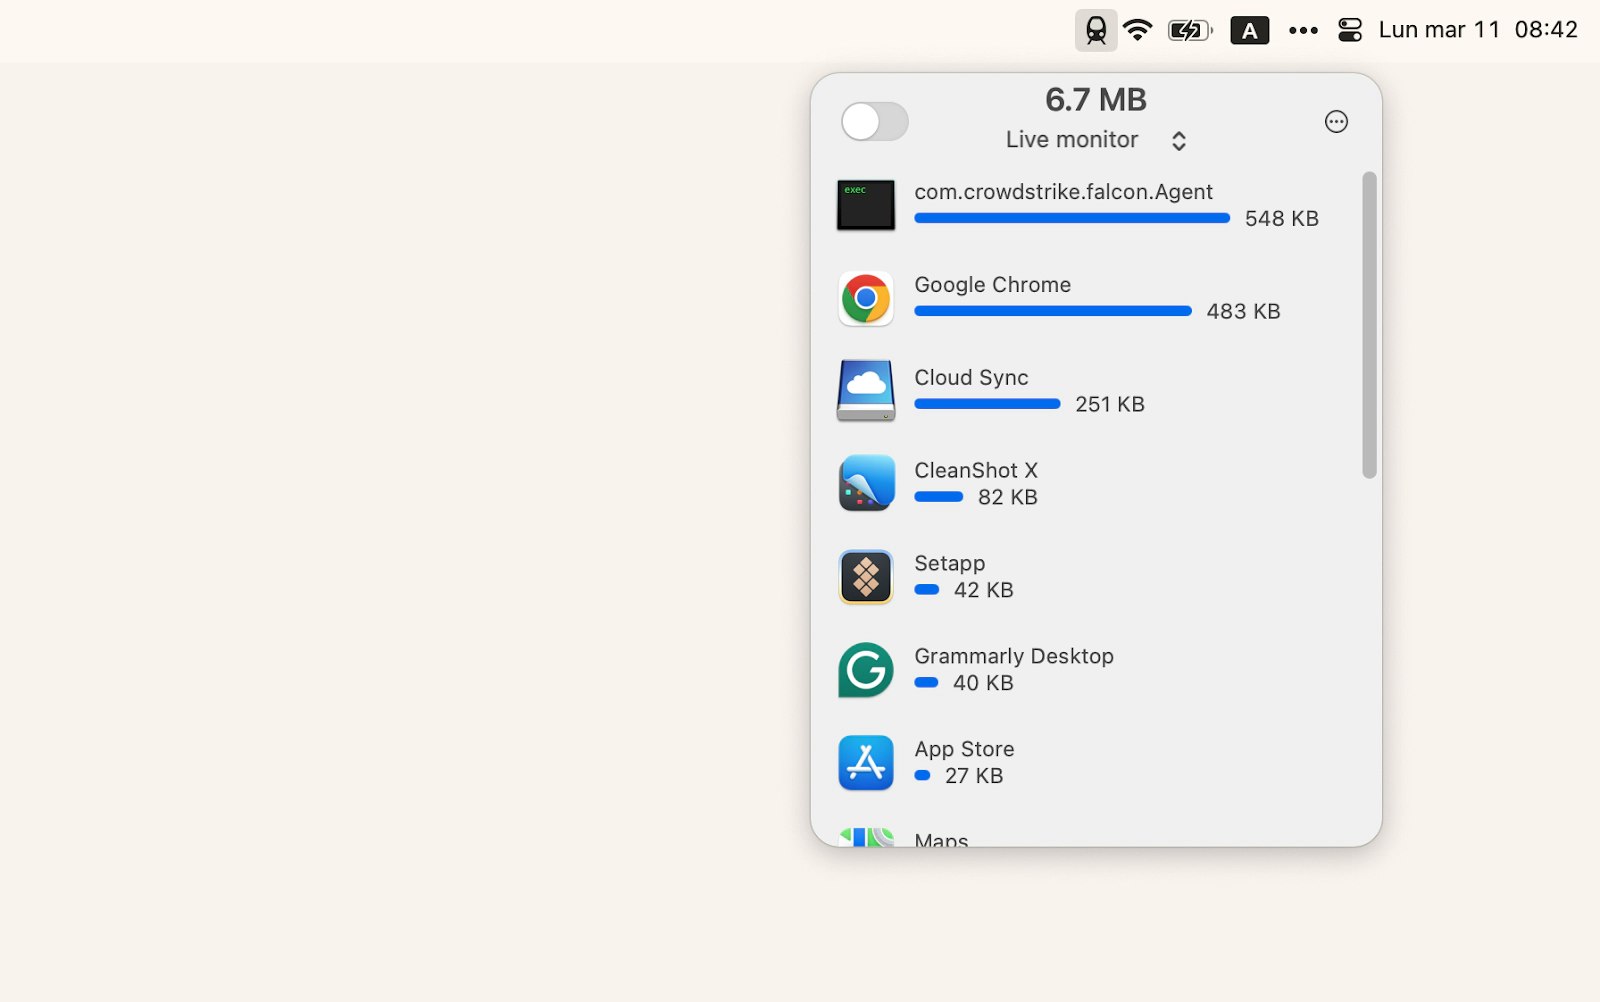Show hidden menu bar items via three dots

(1303, 30)
